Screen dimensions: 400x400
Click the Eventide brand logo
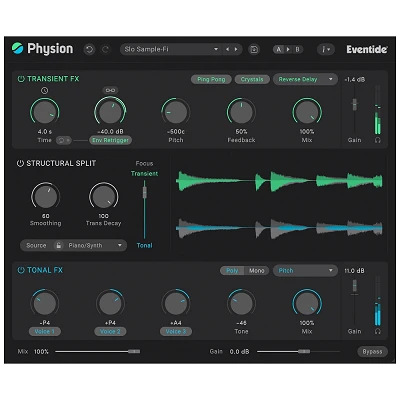[x=366, y=49]
